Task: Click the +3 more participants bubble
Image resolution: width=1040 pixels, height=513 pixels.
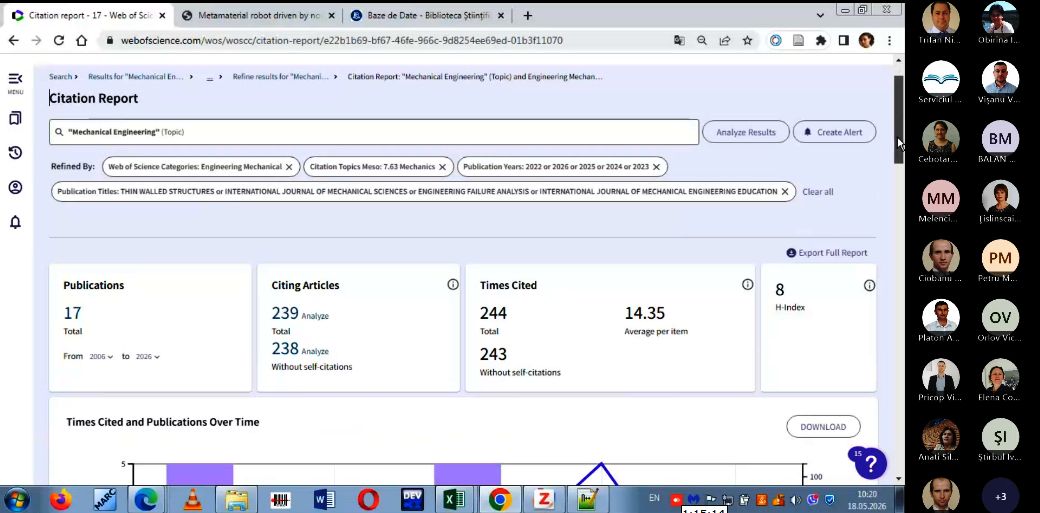Action: click(1000, 496)
